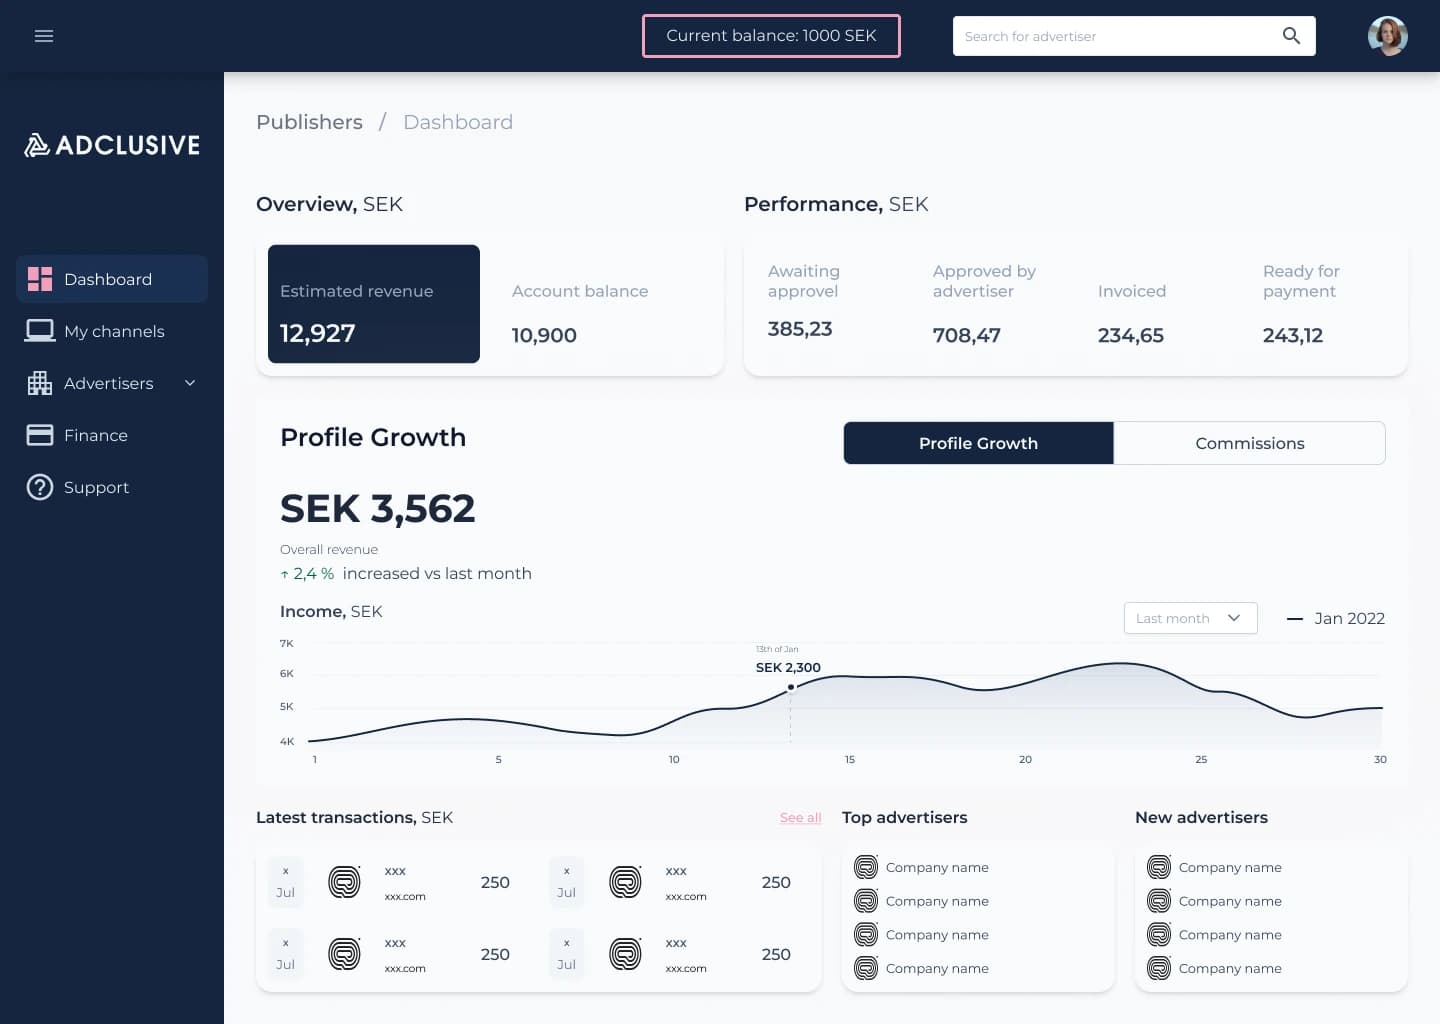The width and height of the screenshot is (1440, 1024).
Task: Click the Top advertisers heading
Action: tap(905, 818)
